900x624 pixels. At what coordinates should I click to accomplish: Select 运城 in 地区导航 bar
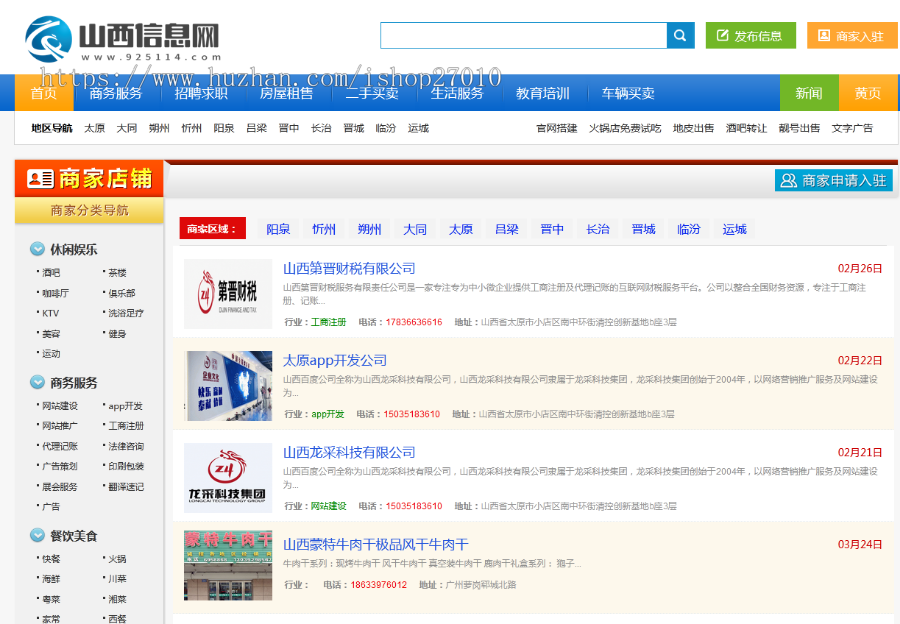pyautogui.click(x=418, y=128)
